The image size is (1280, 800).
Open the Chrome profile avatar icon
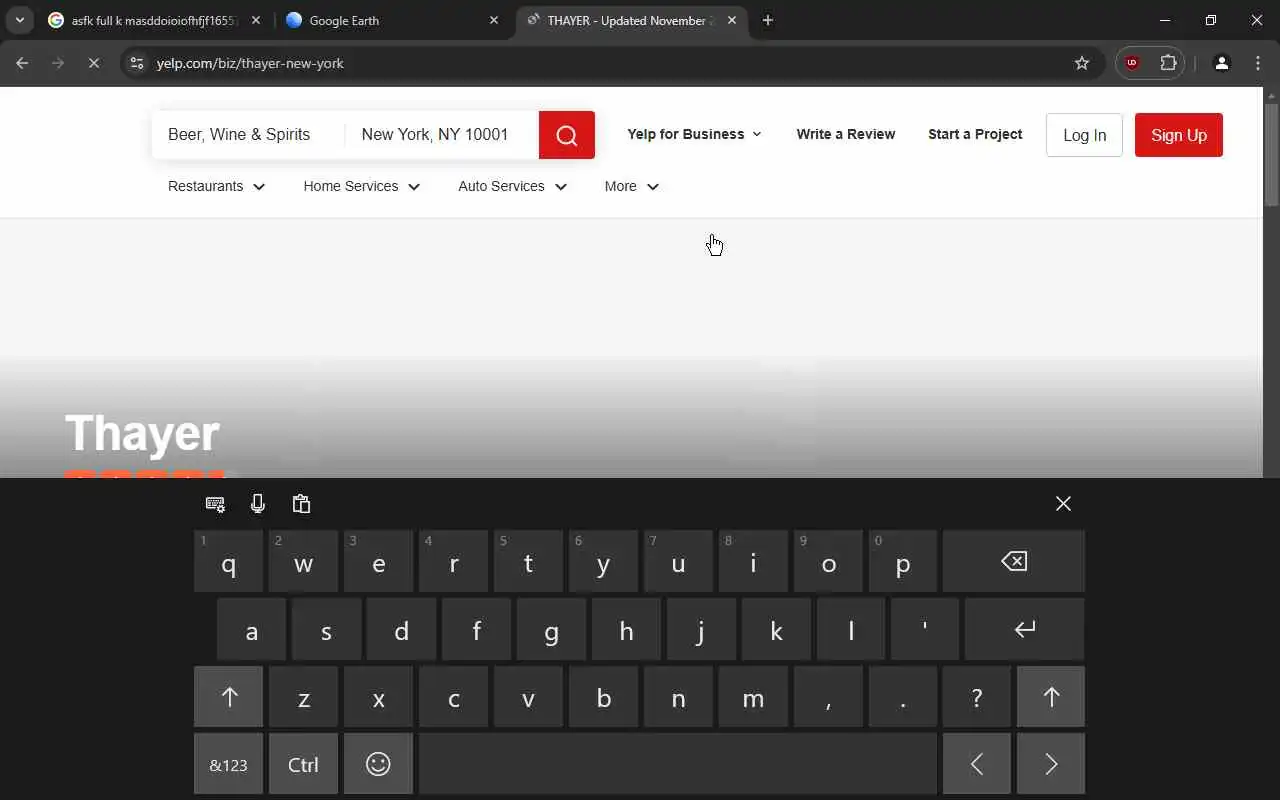(x=1221, y=63)
